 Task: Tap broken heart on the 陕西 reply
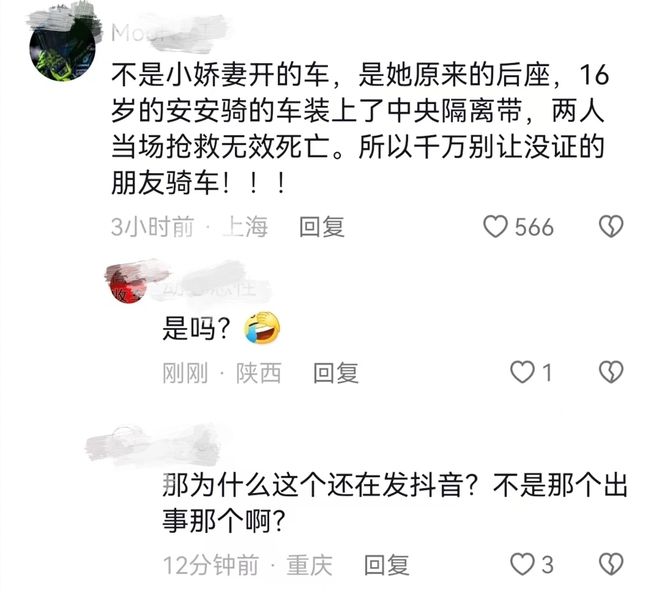click(x=611, y=373)
